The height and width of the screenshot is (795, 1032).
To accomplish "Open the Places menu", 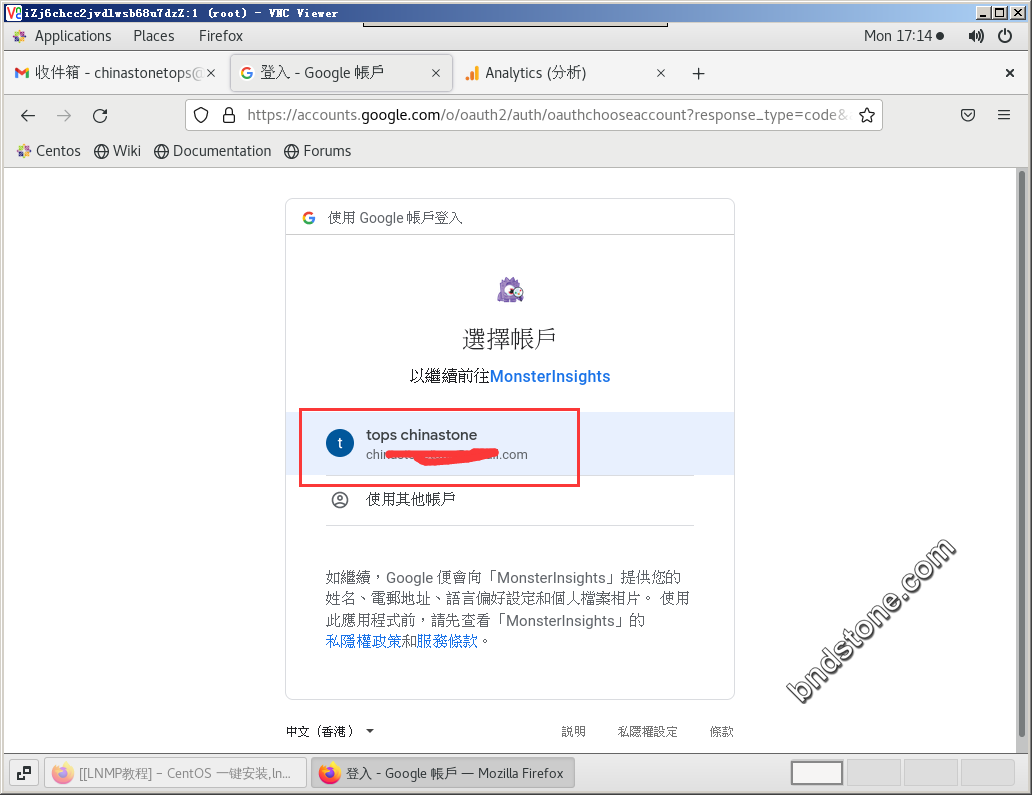I will (153, 36).
